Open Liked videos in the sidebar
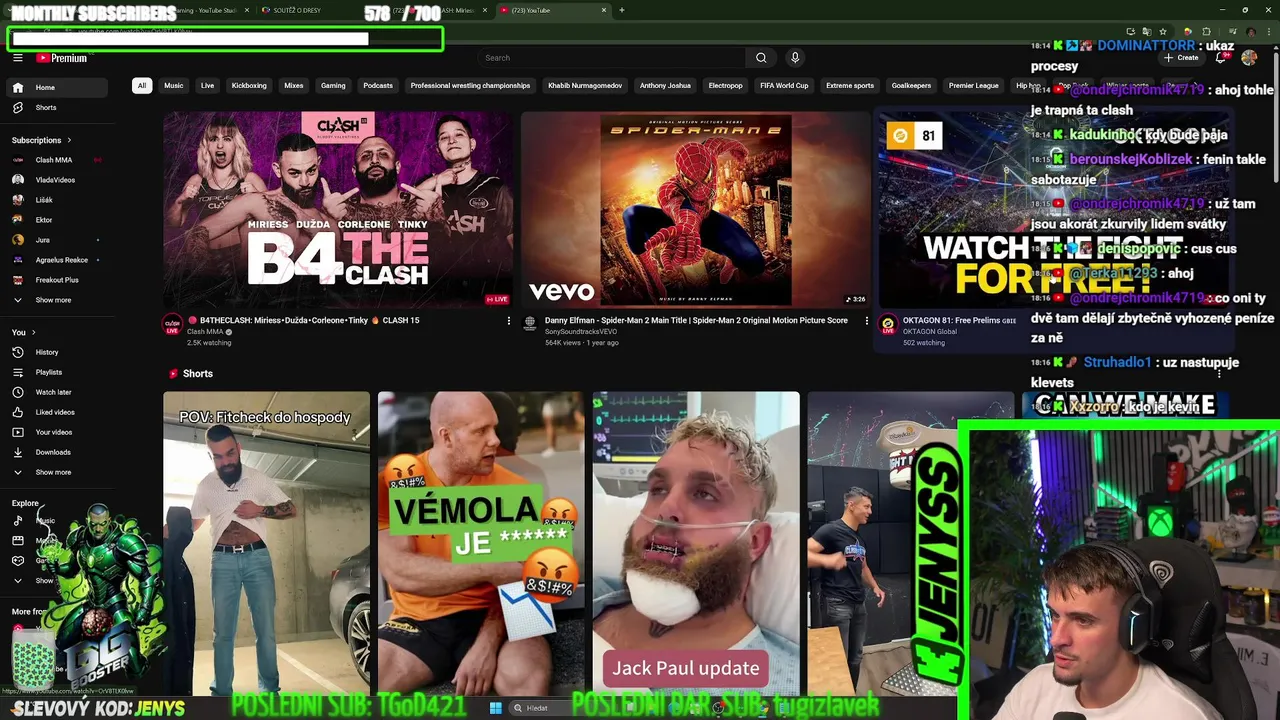Image resolution: width=1280 pixels, height=720 pixels. [58, 412]
